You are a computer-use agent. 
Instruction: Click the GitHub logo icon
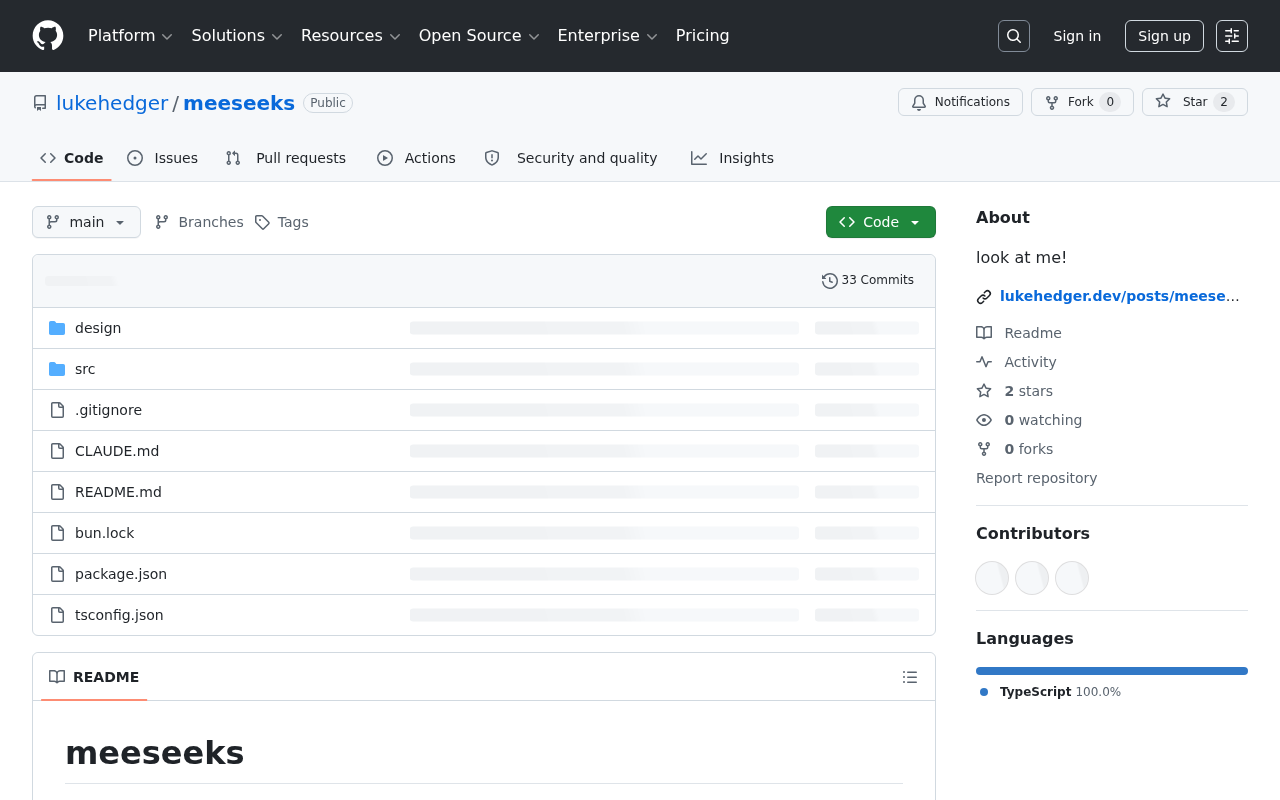[48, 36]
